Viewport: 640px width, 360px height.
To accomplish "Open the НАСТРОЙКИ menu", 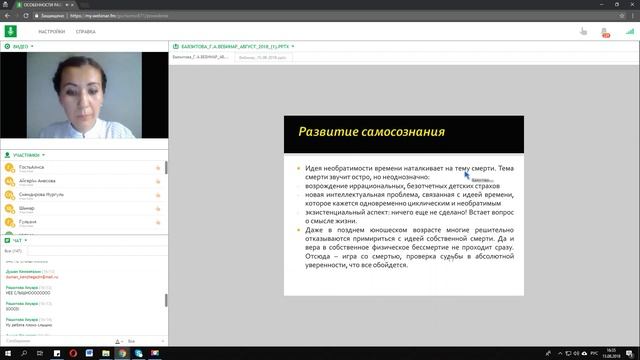I will click(51, 31).
